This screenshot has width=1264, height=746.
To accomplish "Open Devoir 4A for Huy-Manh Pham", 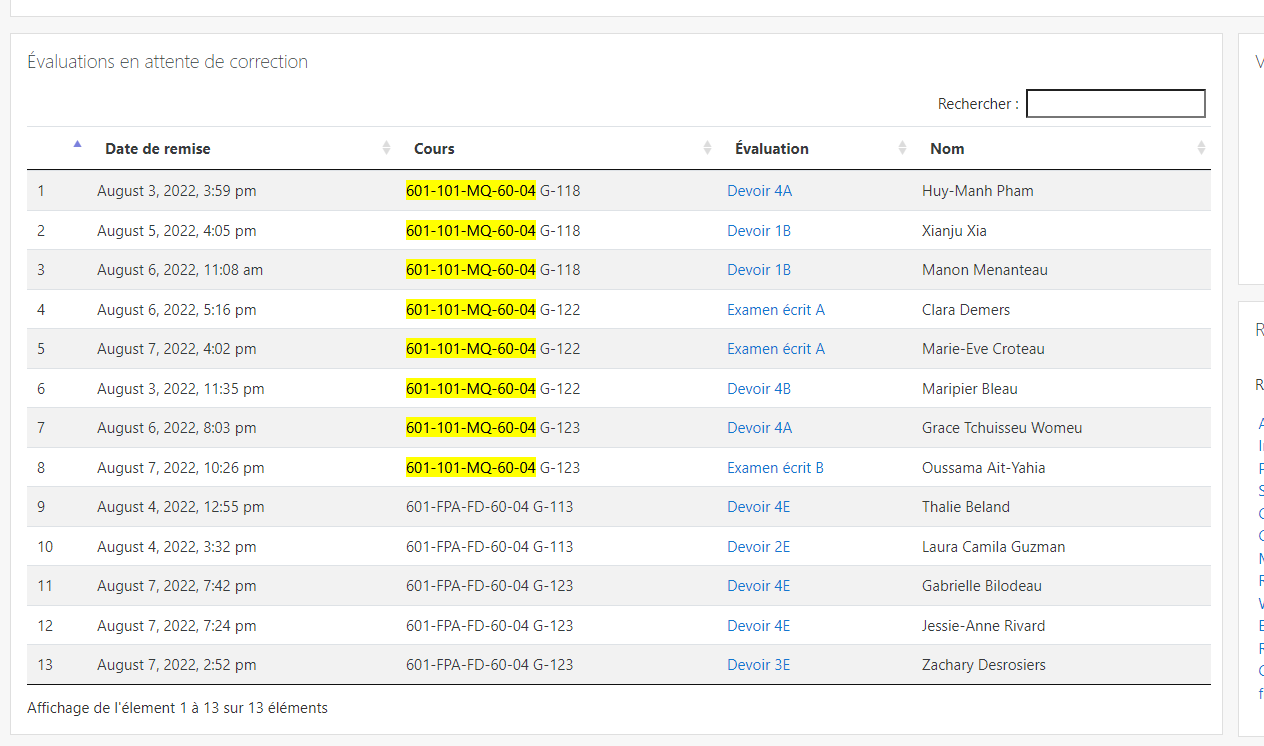I will (x=759, y=190).
